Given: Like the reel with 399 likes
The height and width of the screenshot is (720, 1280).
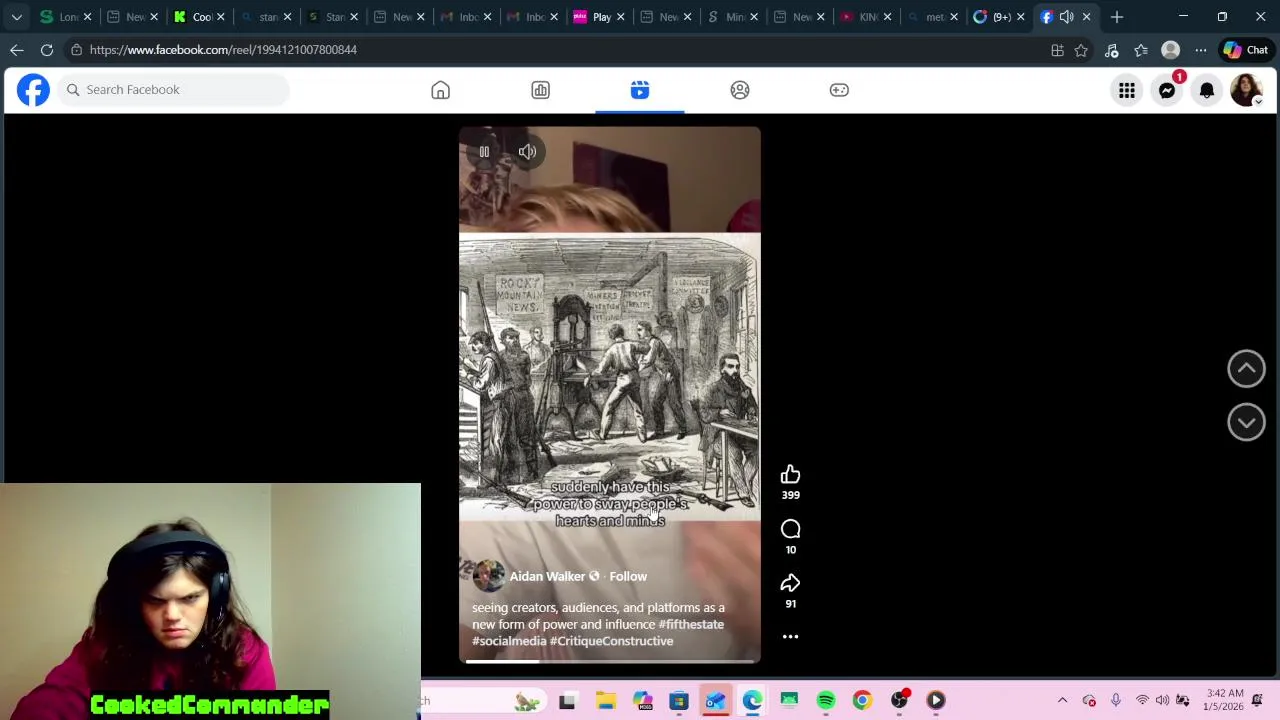Looking at the screenshot, I should pyautogui.click(x=790, y=474).
